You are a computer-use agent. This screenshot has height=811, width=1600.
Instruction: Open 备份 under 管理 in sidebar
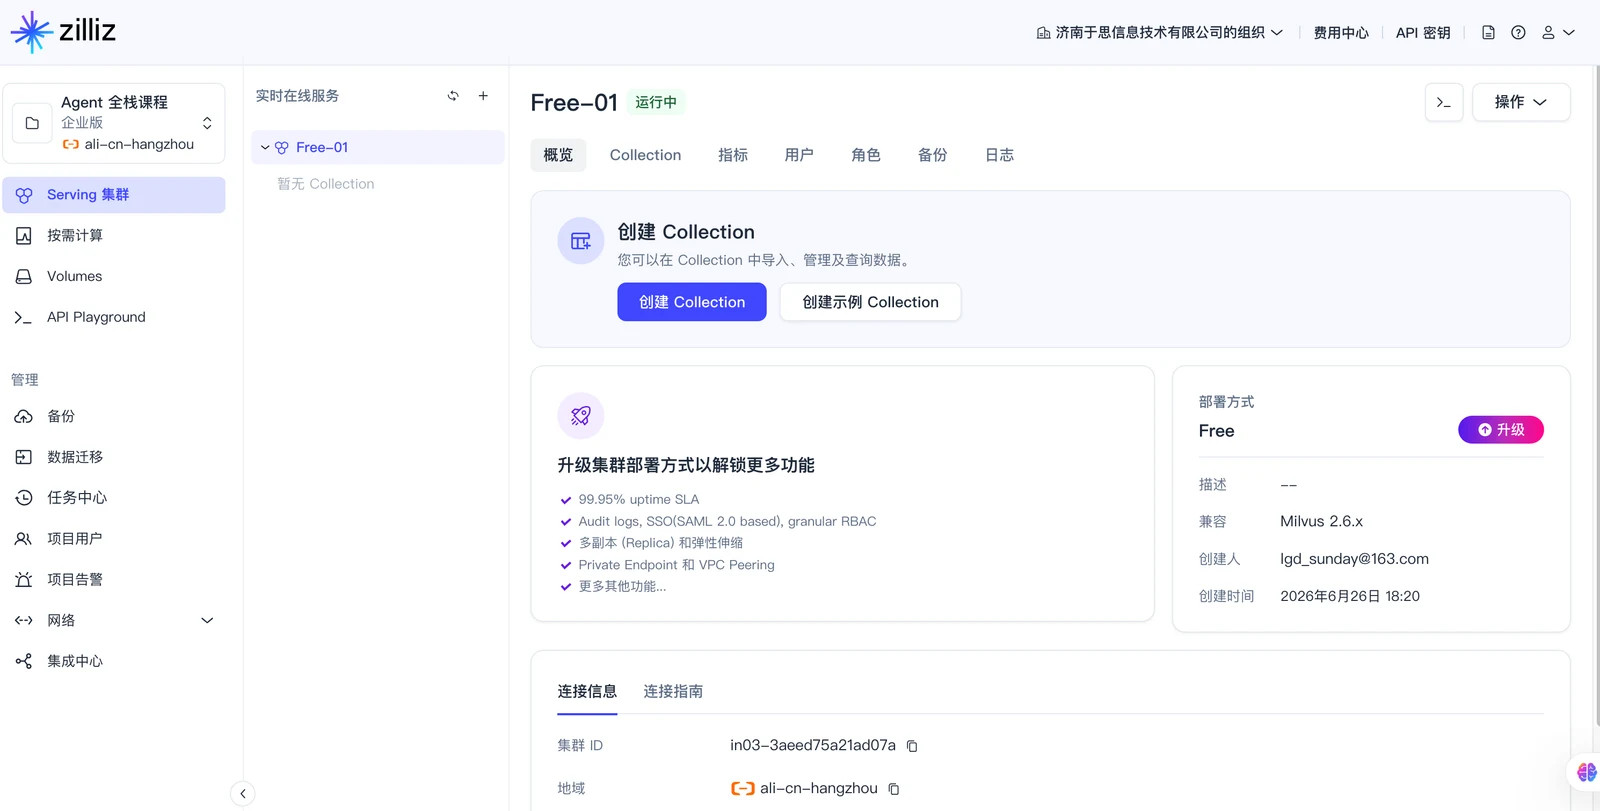pos(114,416)
